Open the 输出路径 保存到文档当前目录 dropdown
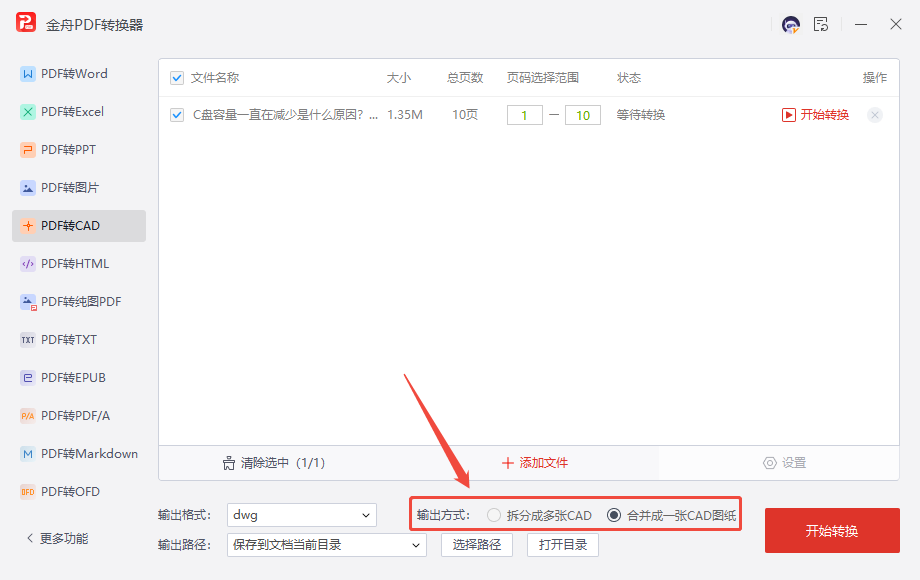 click(x=327, y=545)
